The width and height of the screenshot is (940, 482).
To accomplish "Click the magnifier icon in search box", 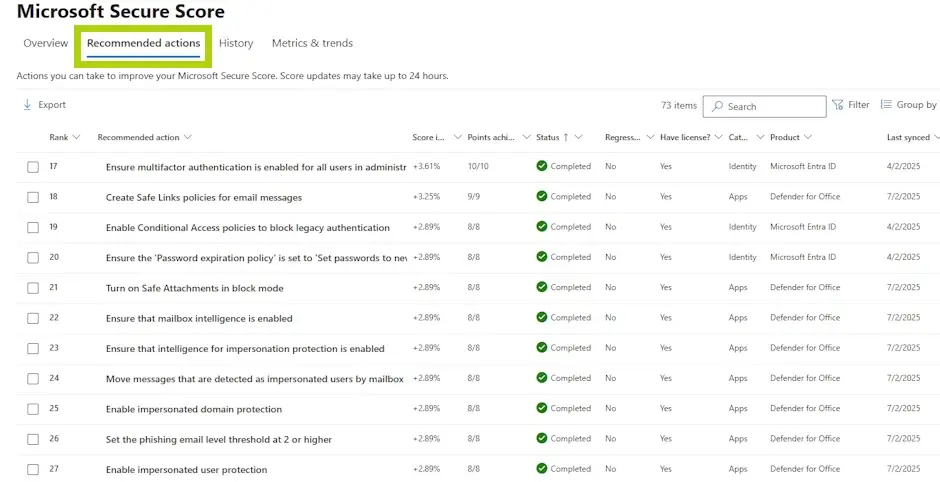I will tap(717, 106).
